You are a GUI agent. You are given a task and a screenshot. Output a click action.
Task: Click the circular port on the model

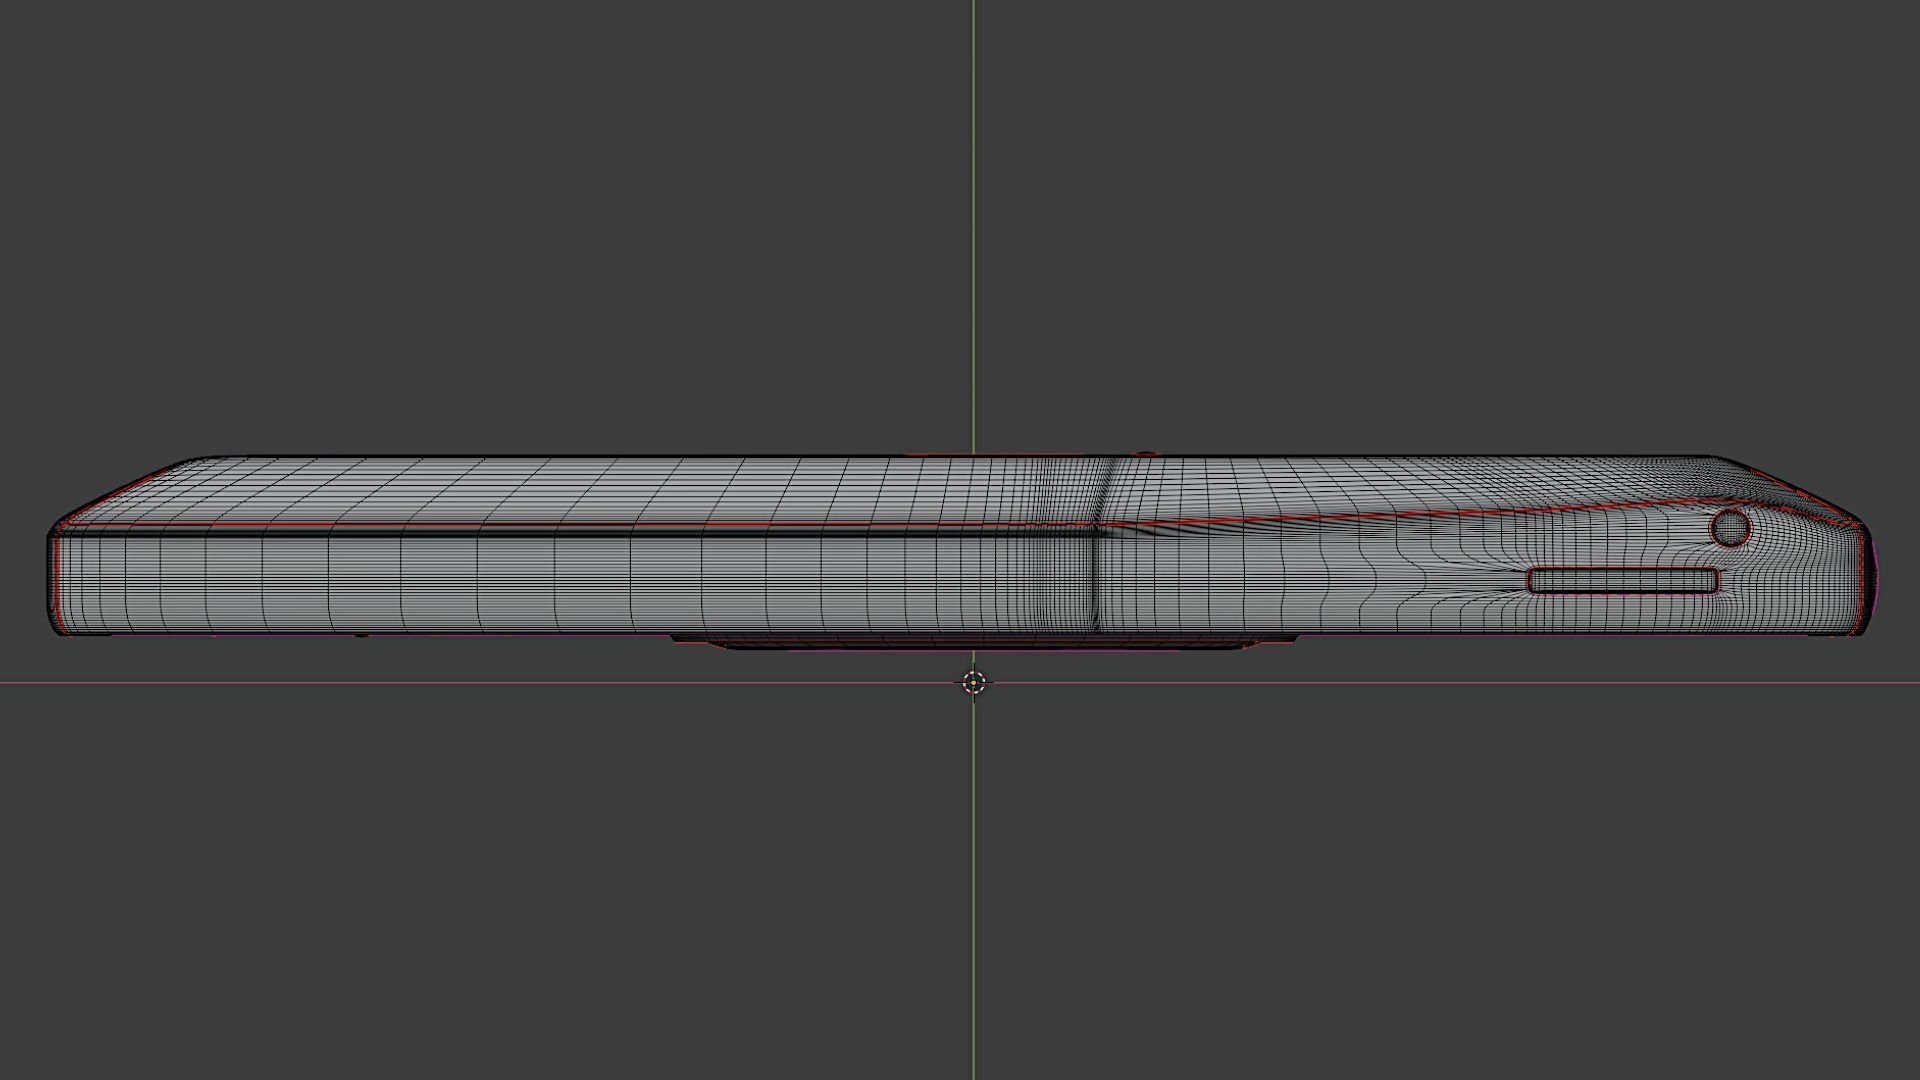[x=1730, y=527]
